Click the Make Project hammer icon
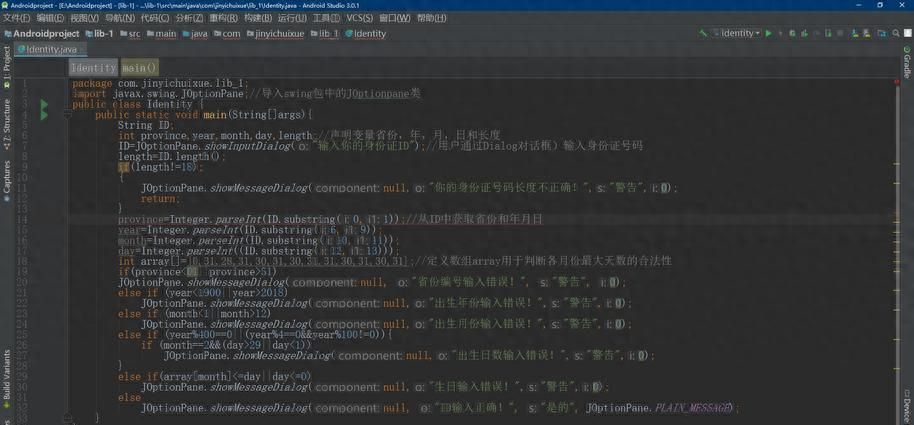 tap(702, 33)
